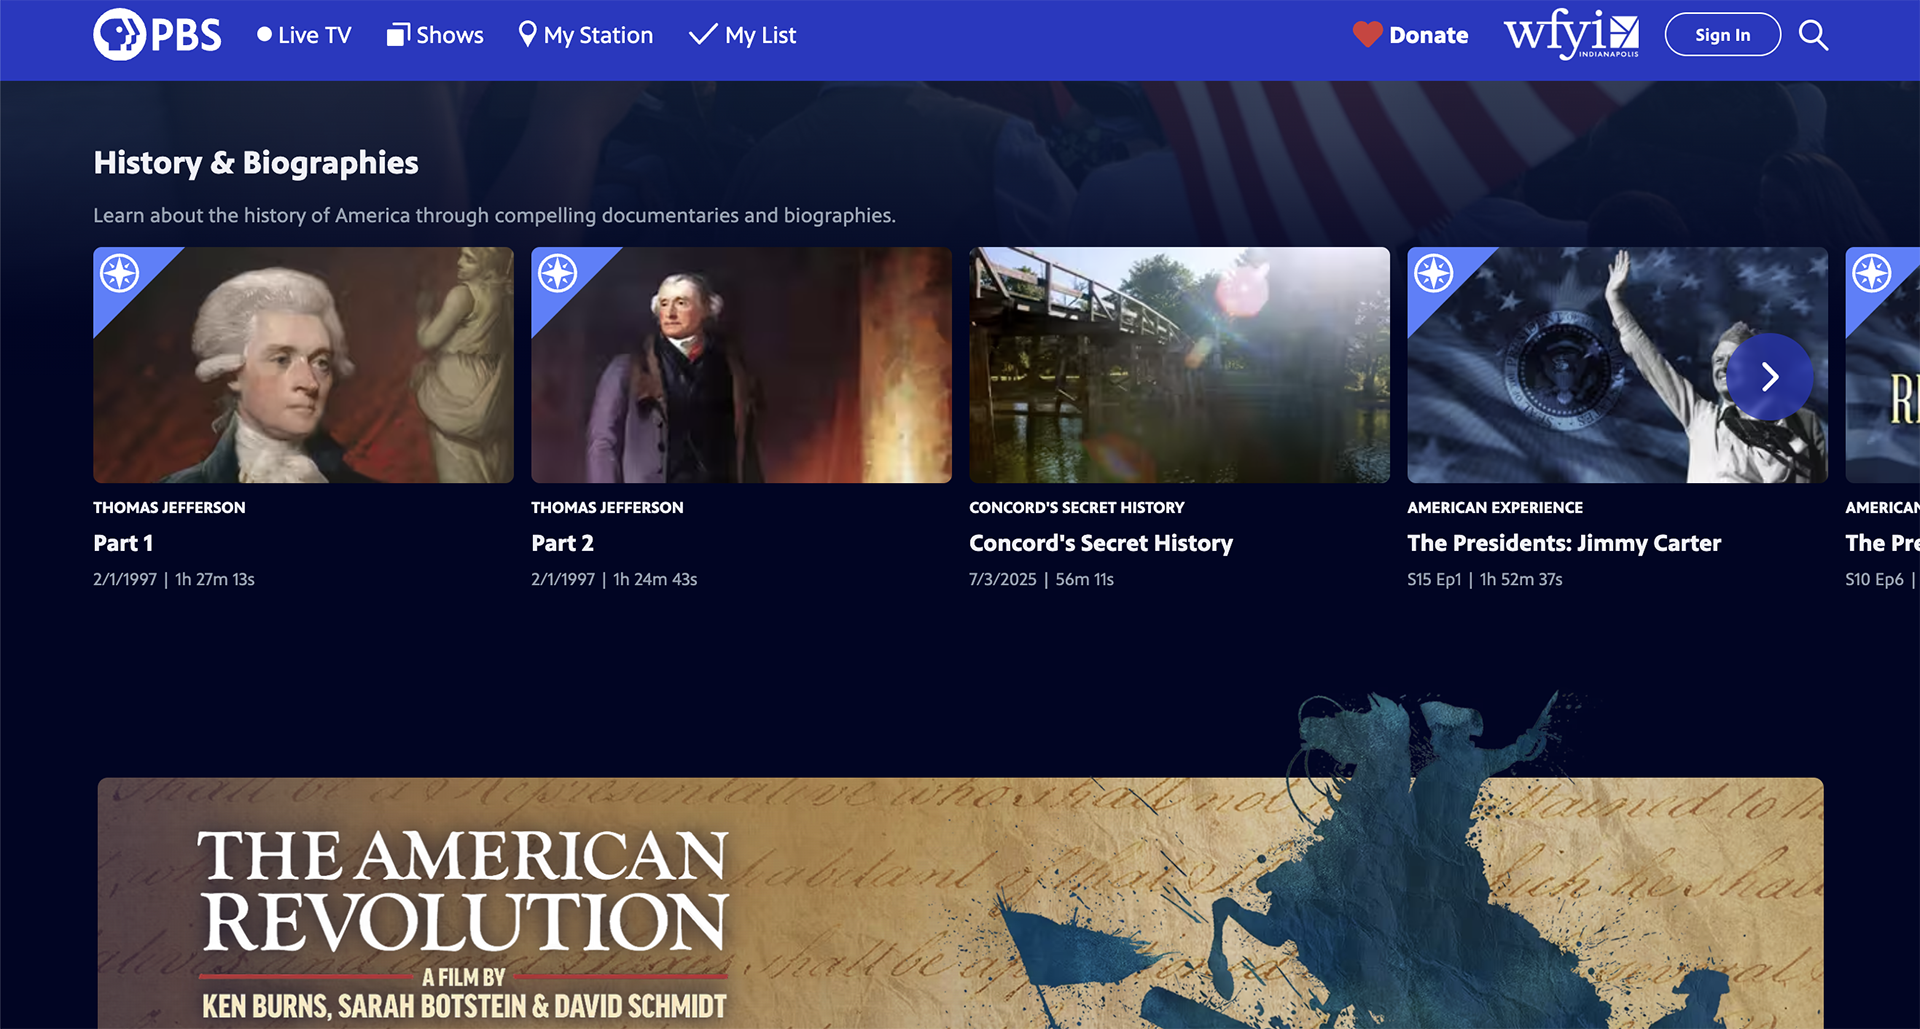Select the location pin icon beside My Station
1920x1029 pixels.
tap(527, 34)
